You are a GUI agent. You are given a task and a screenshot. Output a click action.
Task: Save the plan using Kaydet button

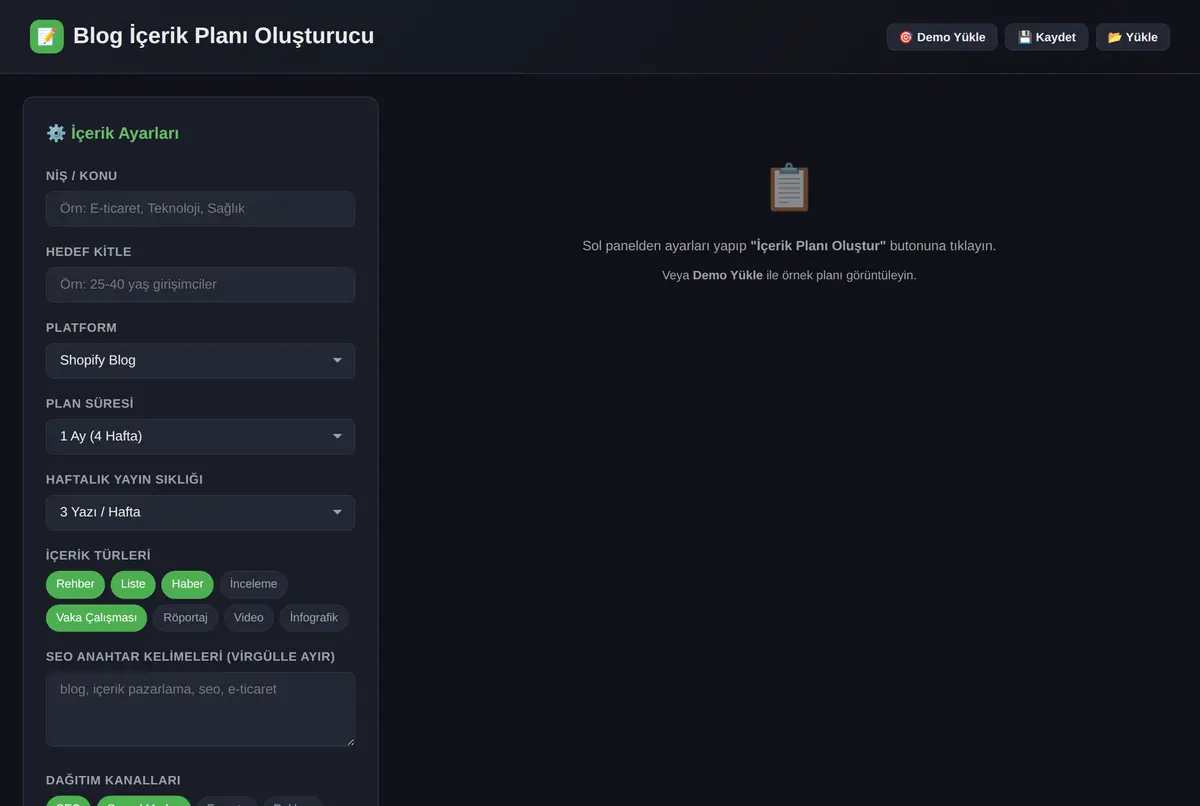1047,37
